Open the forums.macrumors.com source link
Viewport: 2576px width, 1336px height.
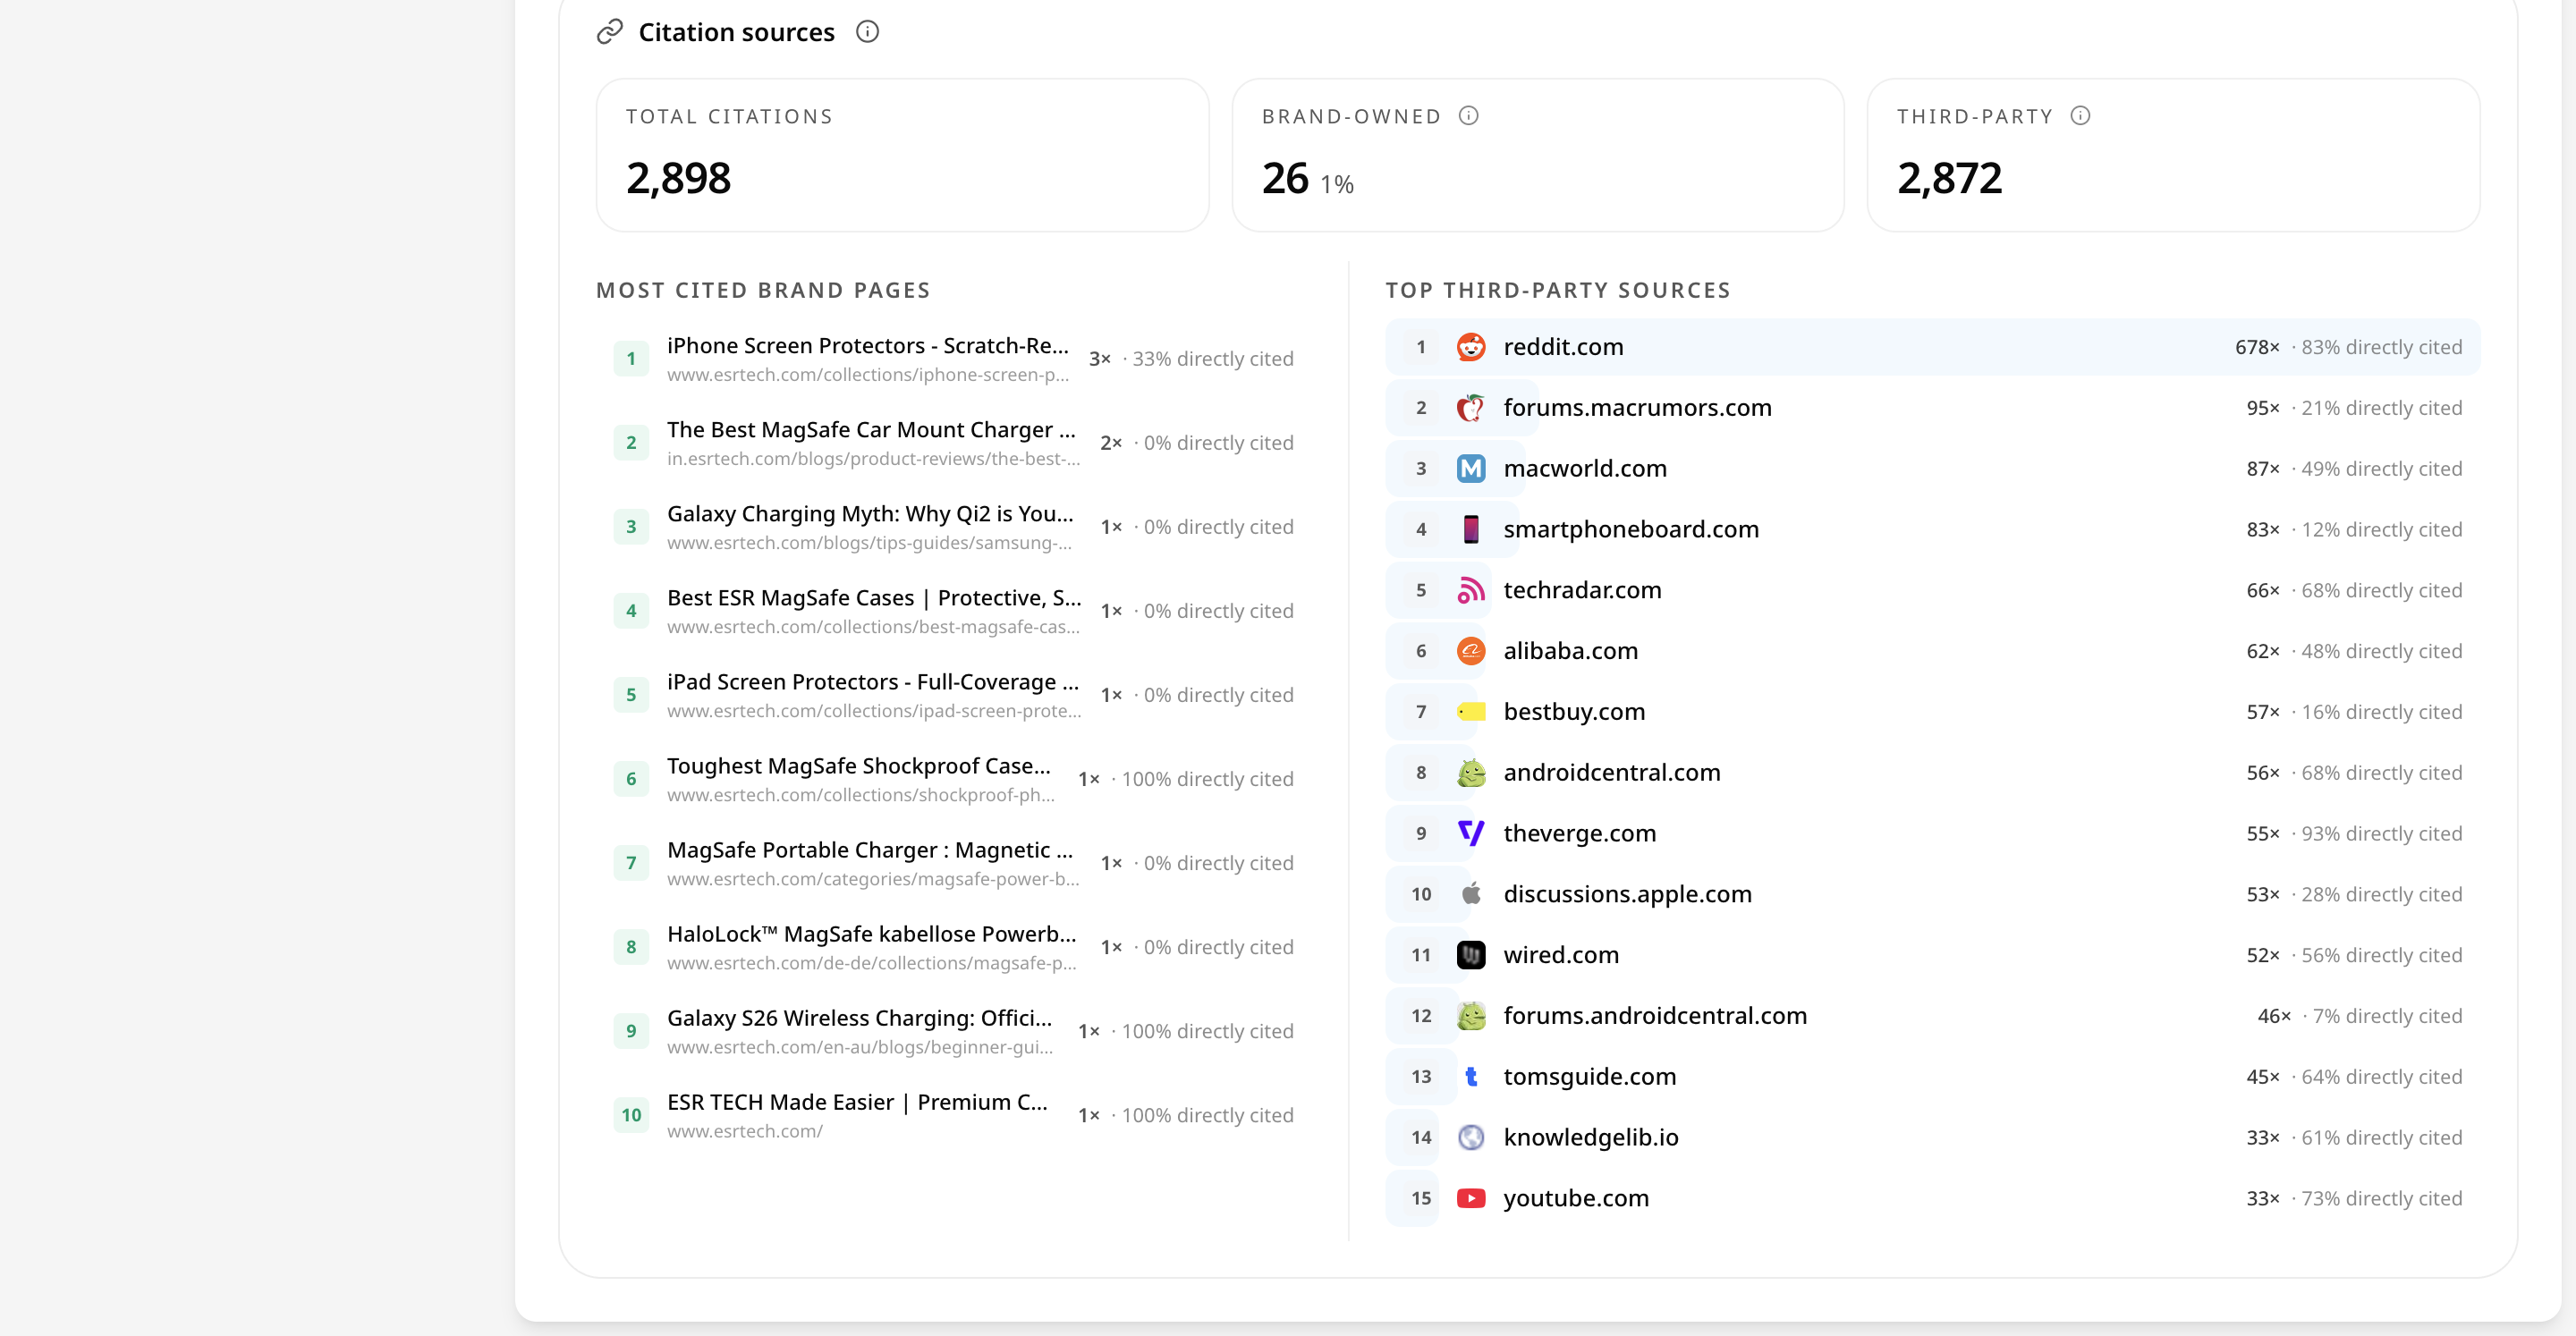[1637, 408]
